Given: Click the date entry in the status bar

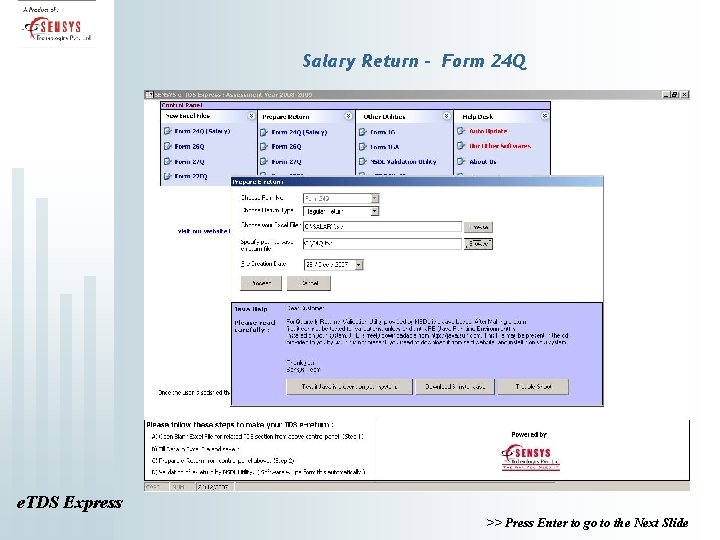Looking at the screenshot, I should pos(214,487).
